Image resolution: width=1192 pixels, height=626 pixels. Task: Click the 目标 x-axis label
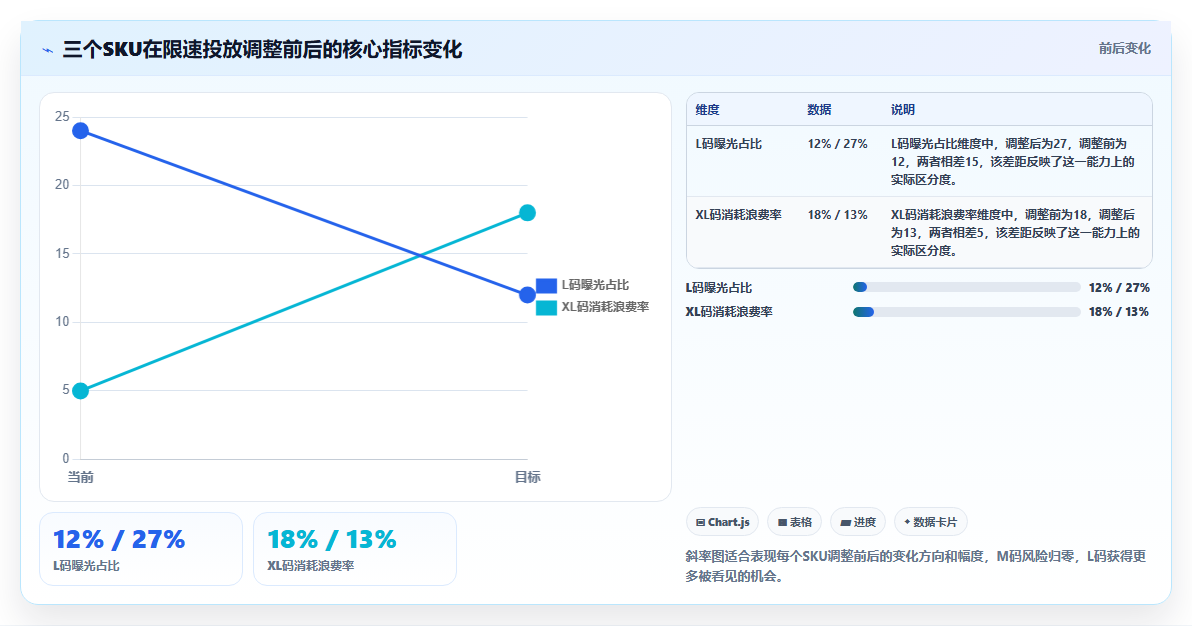coord(528,477)
